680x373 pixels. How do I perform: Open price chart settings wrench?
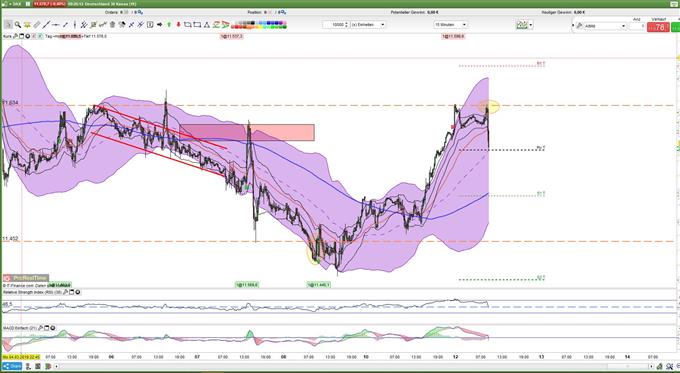coord(16,36)
